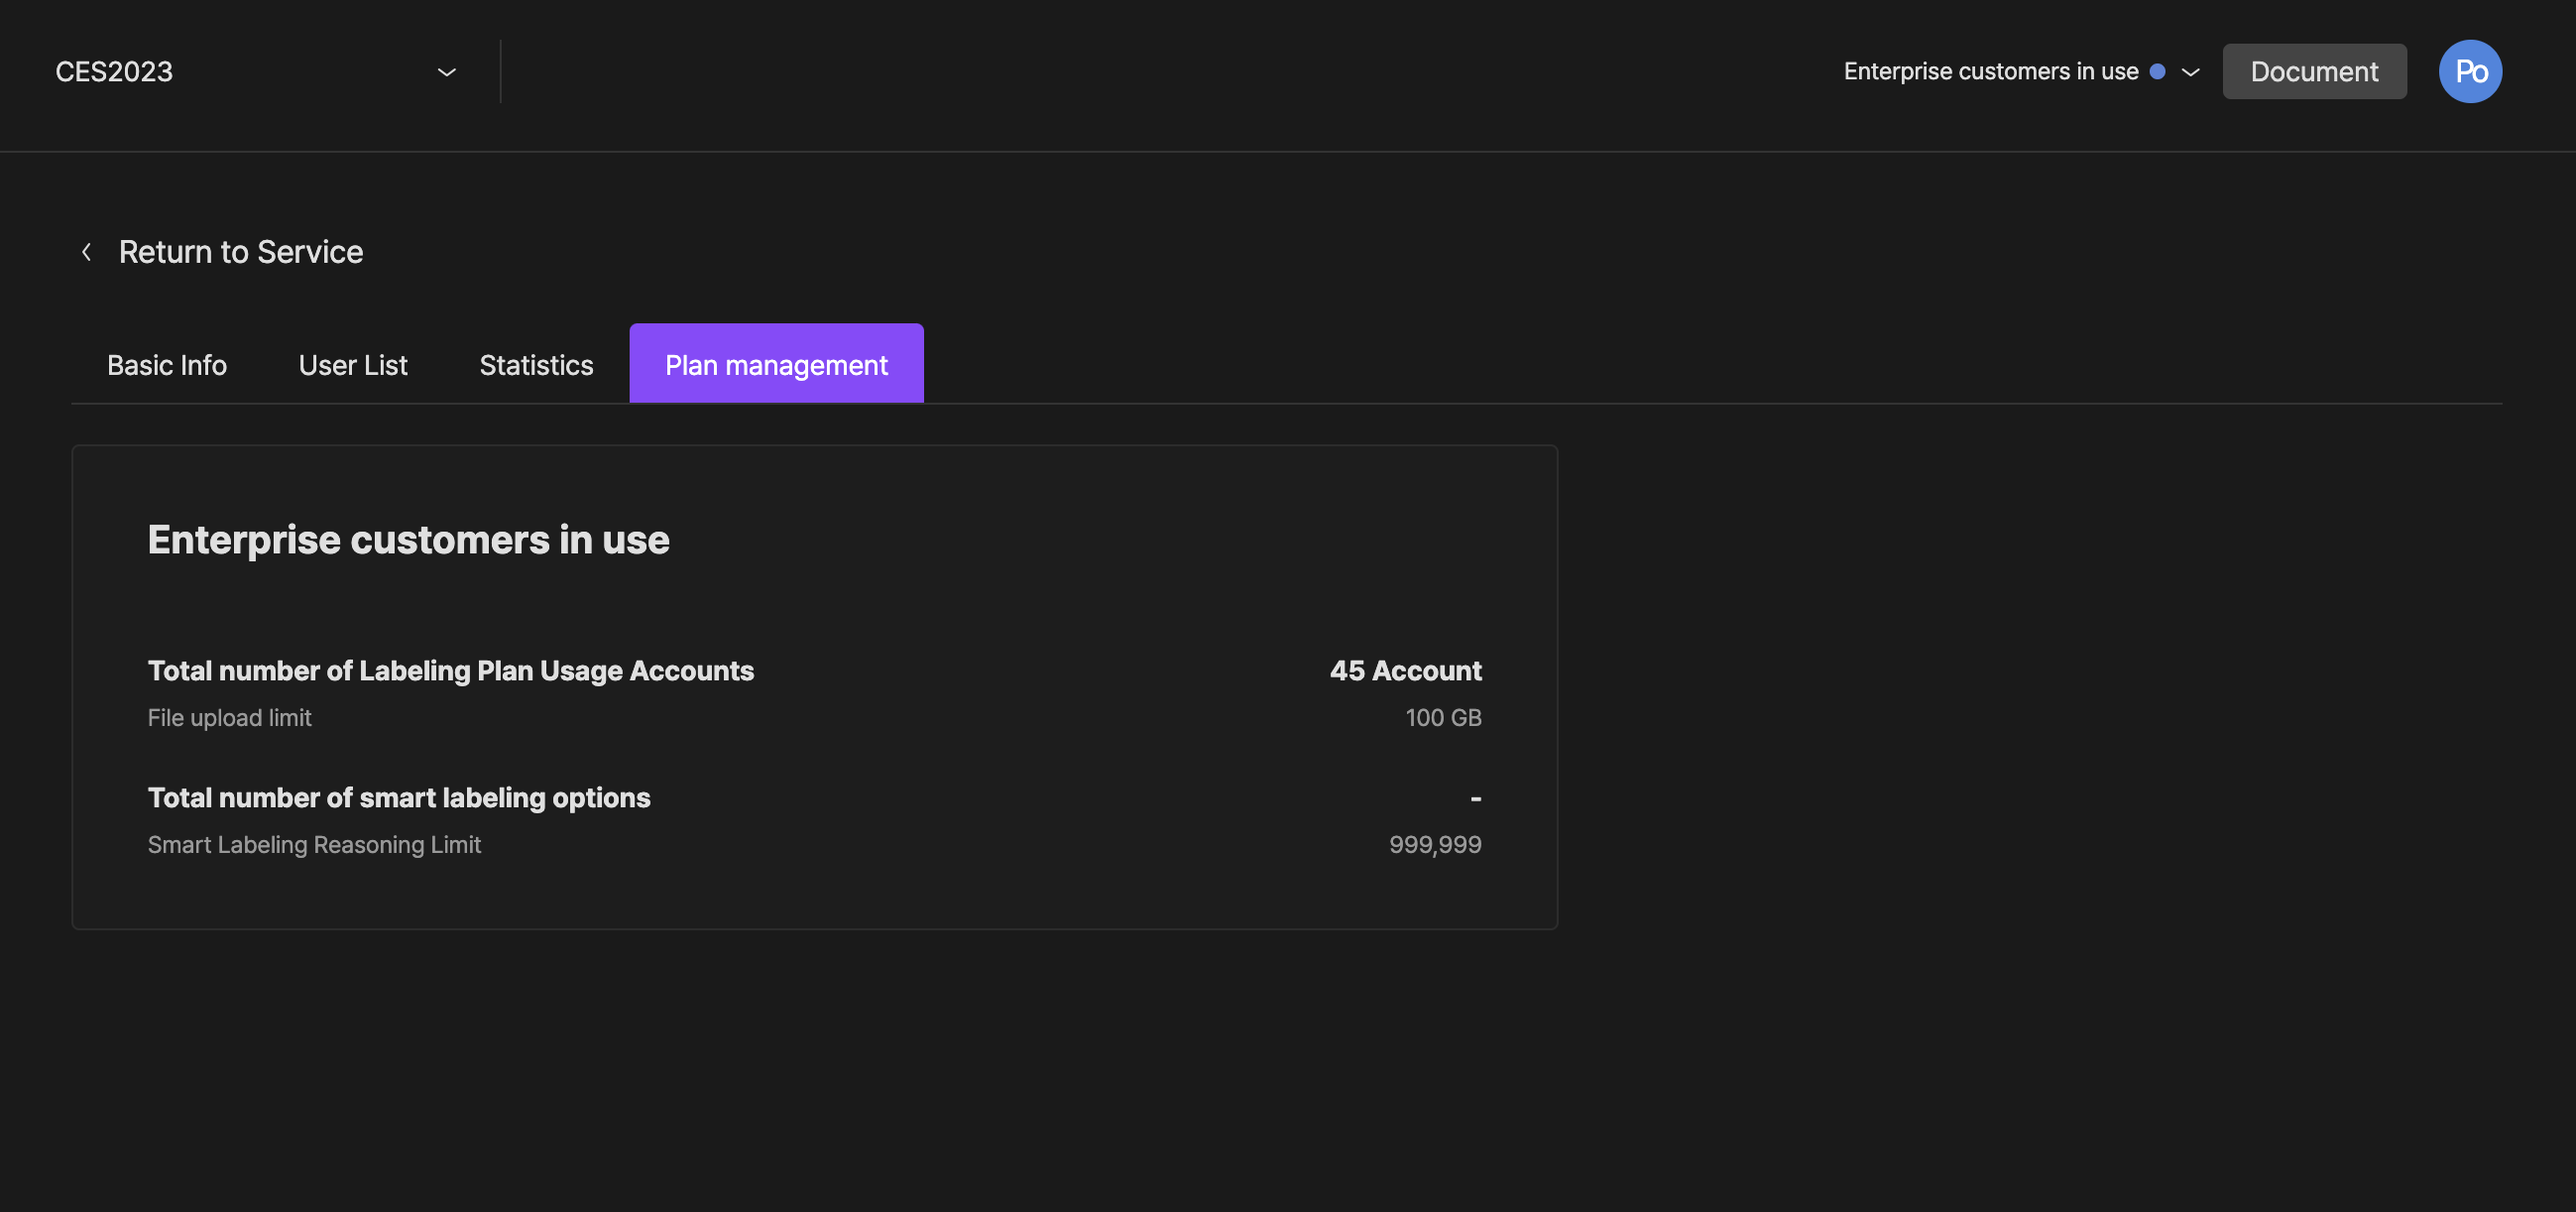
Task: Click Total number of Labeling Plan Usage Accounts
Action: 451,671
